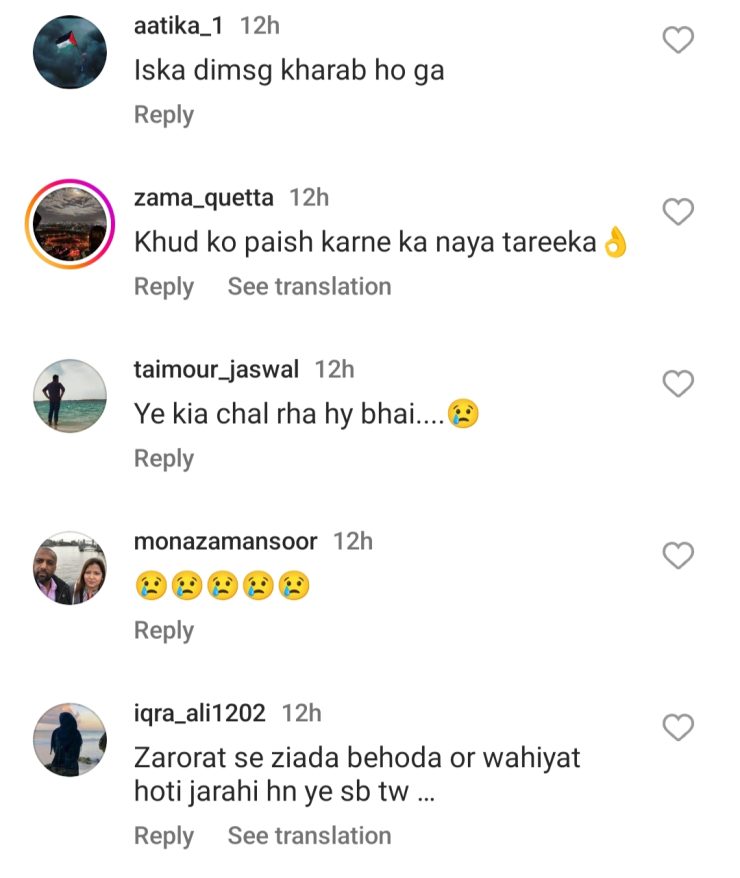View zama_quetta's story ring avatar
The width and height of the screenshot is (740, 878).
click(x=70, y=224)
